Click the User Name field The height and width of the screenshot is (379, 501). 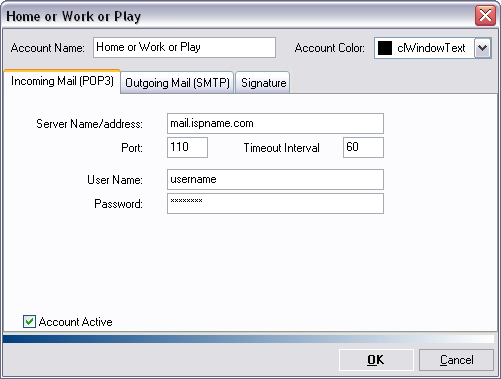(x=275, y=180)
